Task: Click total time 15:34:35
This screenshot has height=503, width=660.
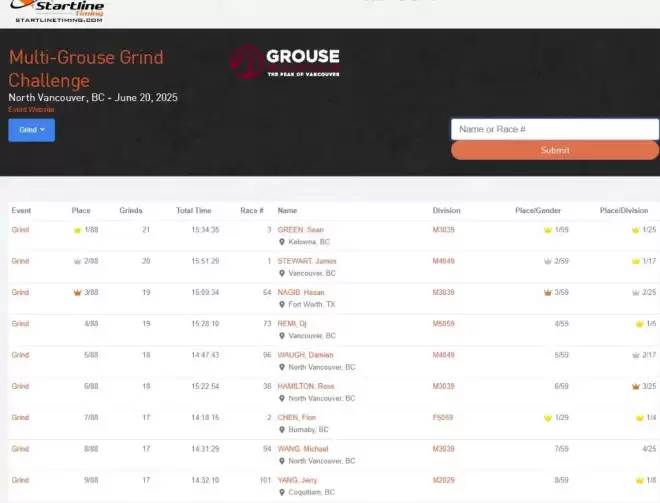Action: [205, 230]
